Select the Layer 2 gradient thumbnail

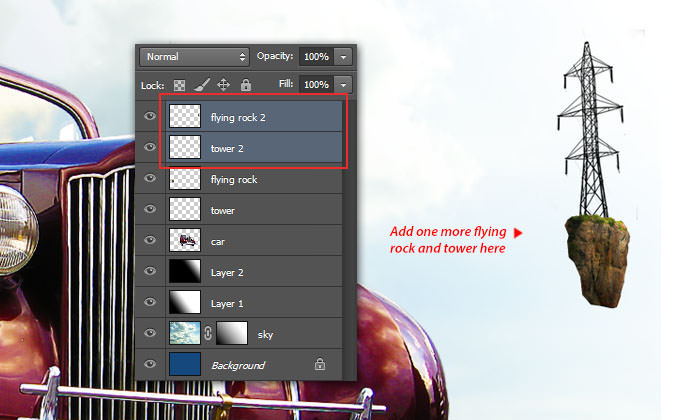(x=185, y=271)
